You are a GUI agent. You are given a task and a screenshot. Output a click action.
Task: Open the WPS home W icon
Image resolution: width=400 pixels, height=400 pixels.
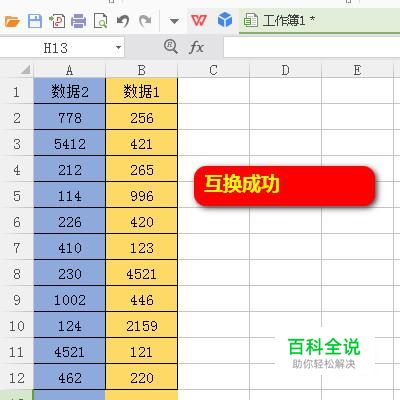(x=199, y=21)
